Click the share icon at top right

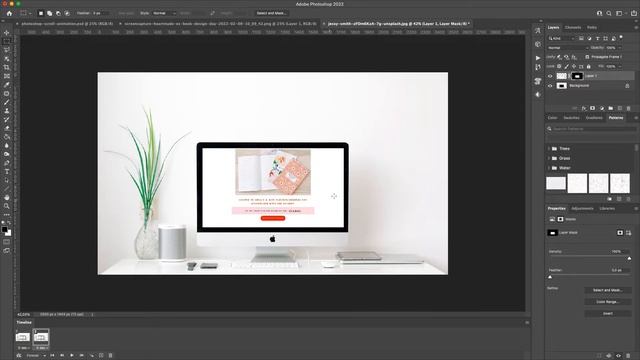(633, 13)
